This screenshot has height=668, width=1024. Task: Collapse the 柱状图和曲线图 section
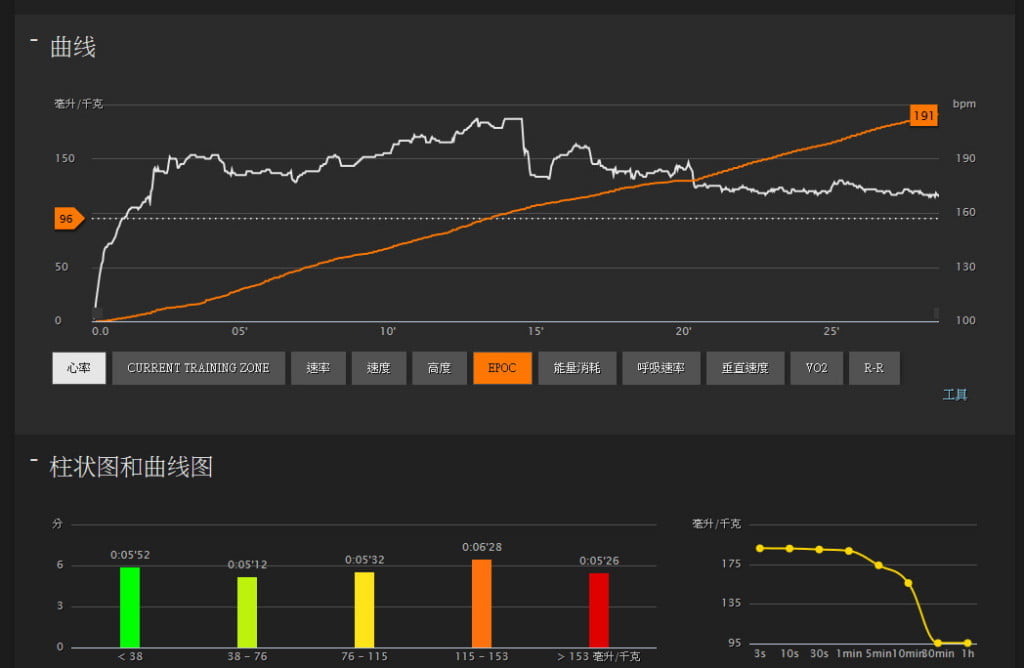point(34,461)
